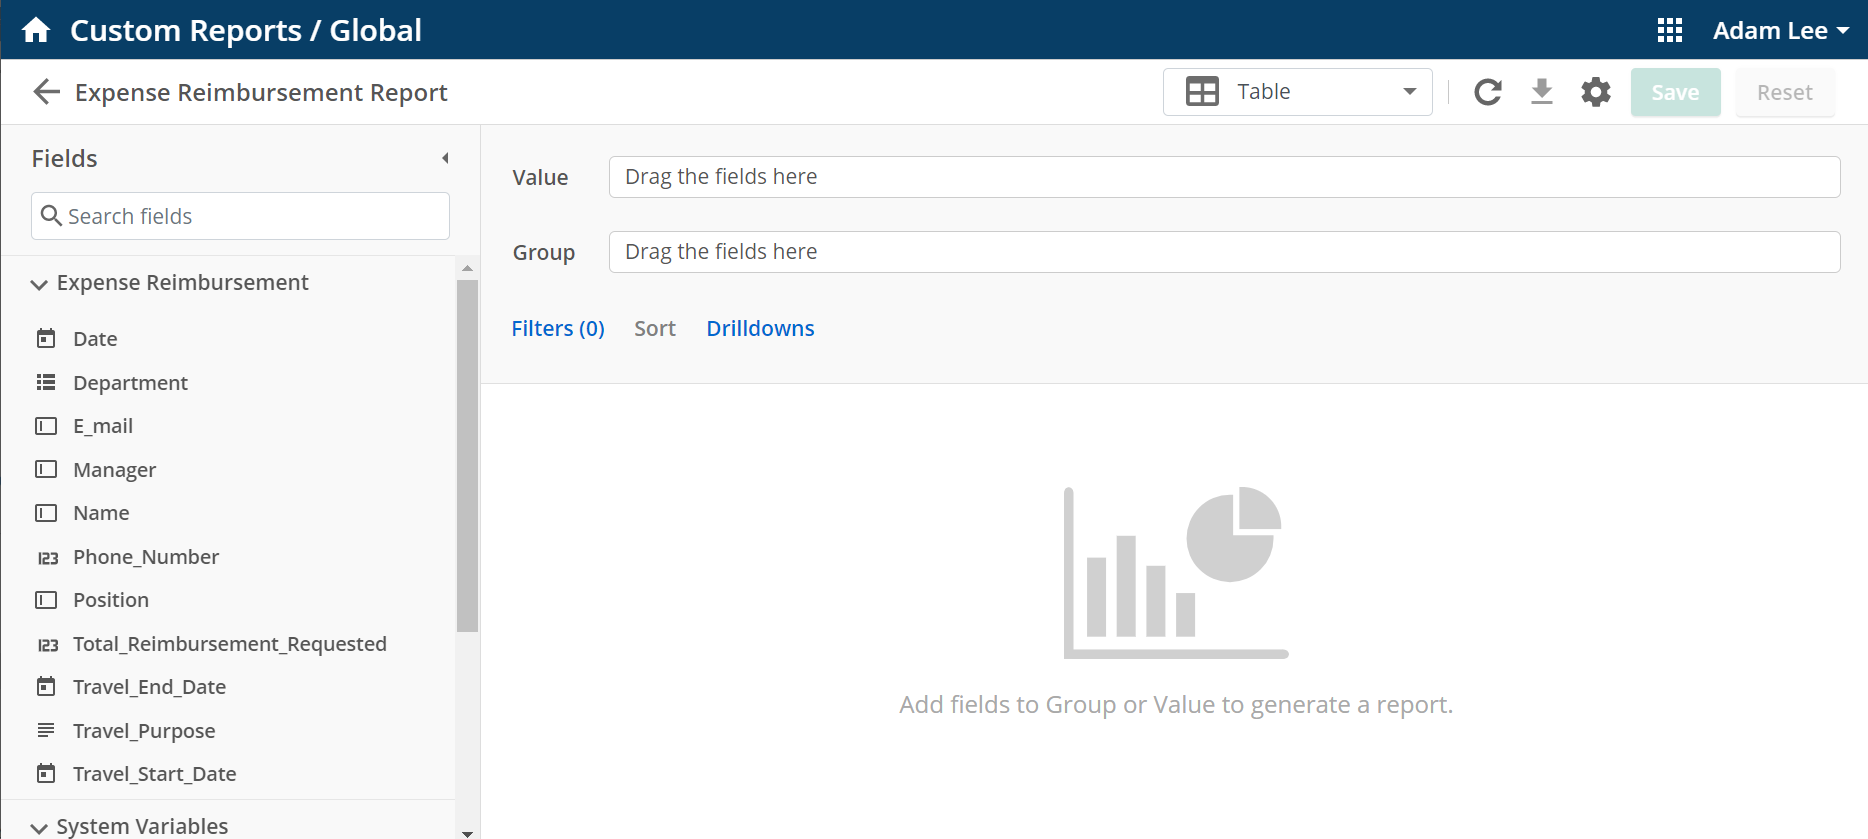1868x839 pixels.
Task: Focus the Search fields input
Action: 240,216
